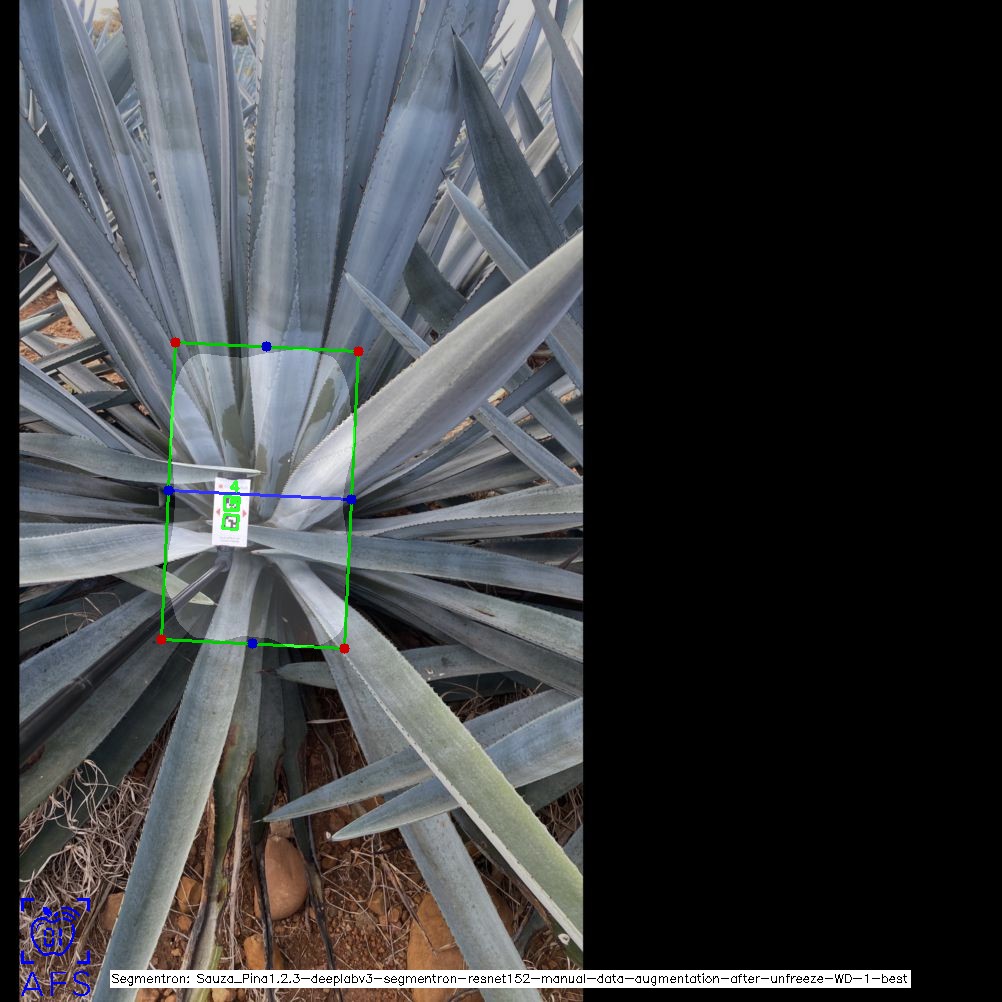Viewport: 1002px width, 1002px height.
Task: Click the AFS apple logo icon
Action: click(56, 931)
